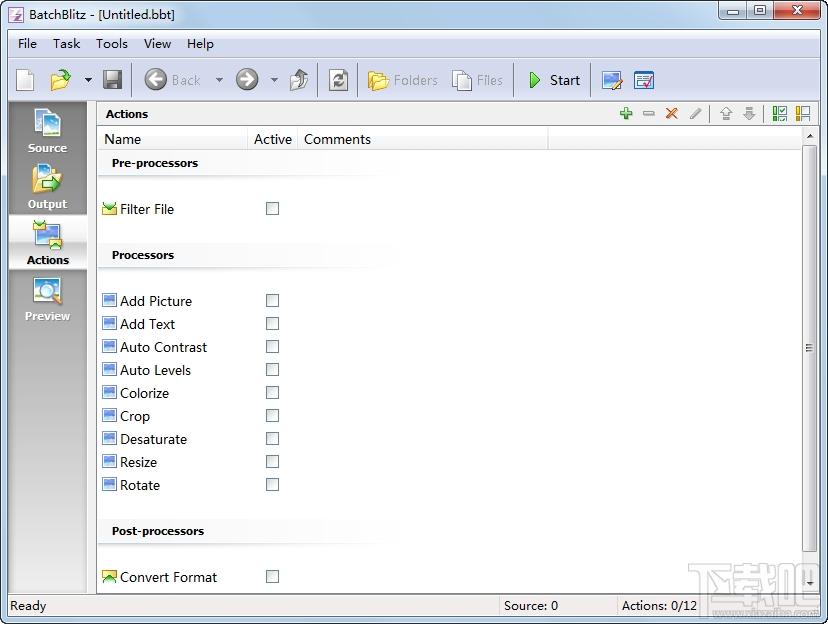828x624 pixels.
Task: Create a new task file
Action: click(x=25, y=80)
